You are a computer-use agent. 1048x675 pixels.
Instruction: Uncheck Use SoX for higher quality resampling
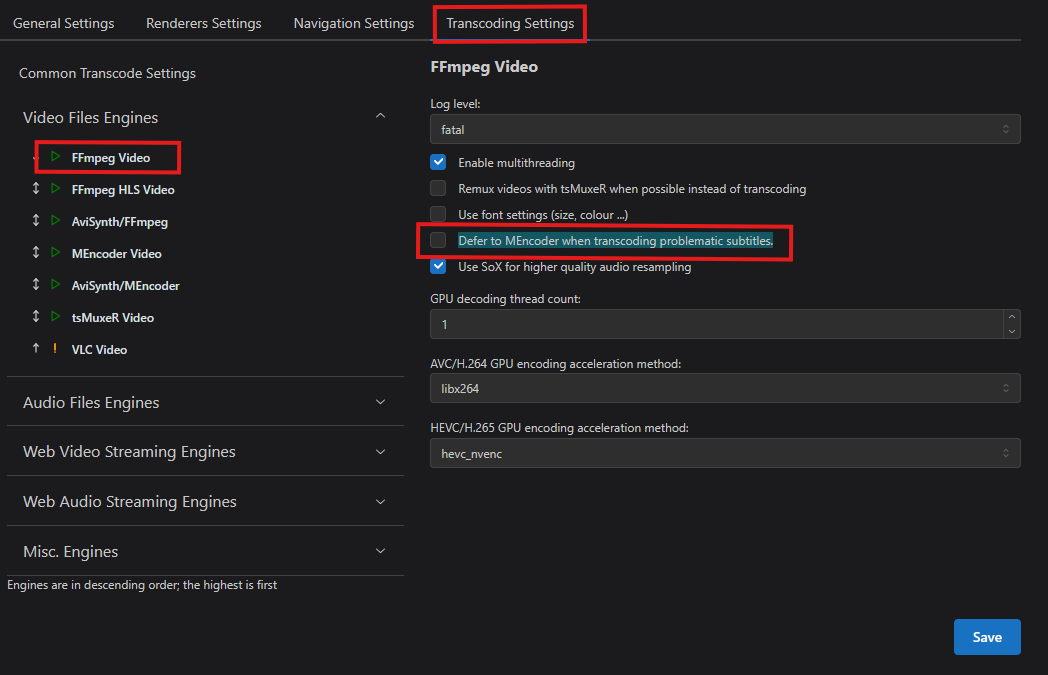[x=438, y=267]
